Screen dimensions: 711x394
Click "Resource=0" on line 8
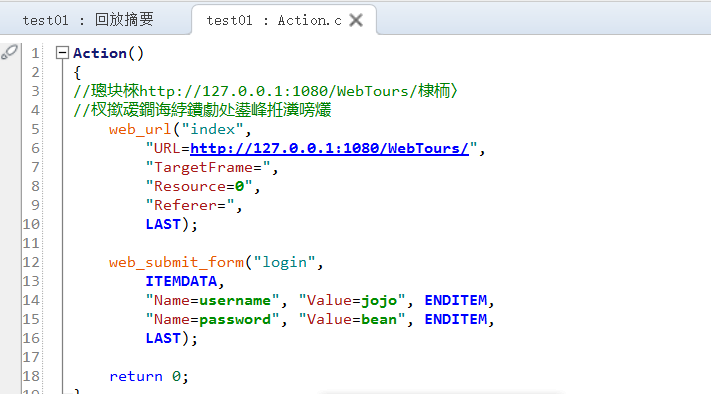coord(199,186)
